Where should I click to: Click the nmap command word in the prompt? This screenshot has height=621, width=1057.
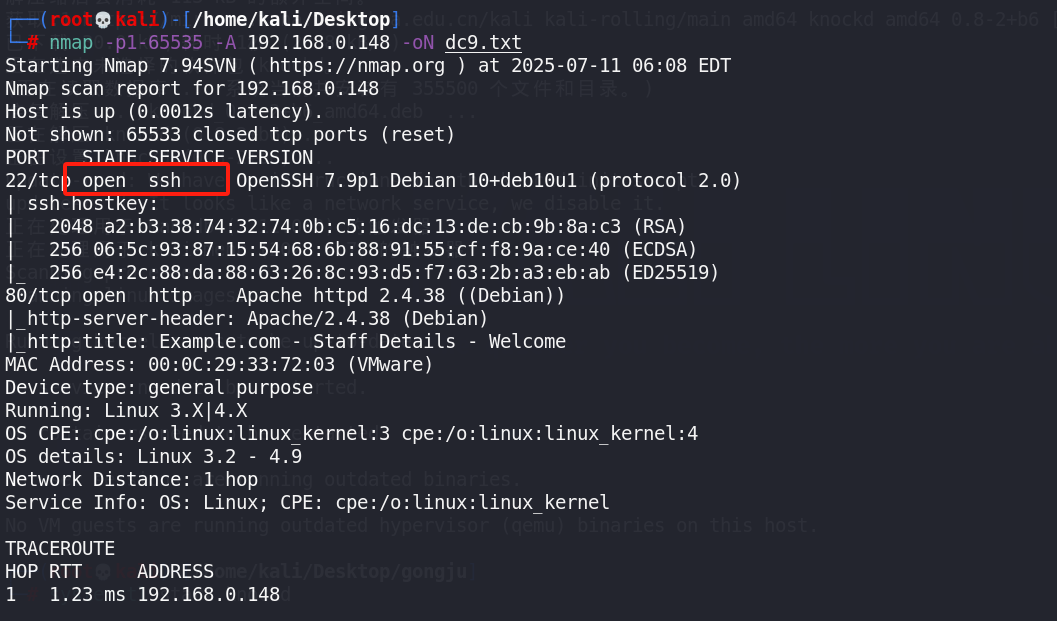coord(71,42)
